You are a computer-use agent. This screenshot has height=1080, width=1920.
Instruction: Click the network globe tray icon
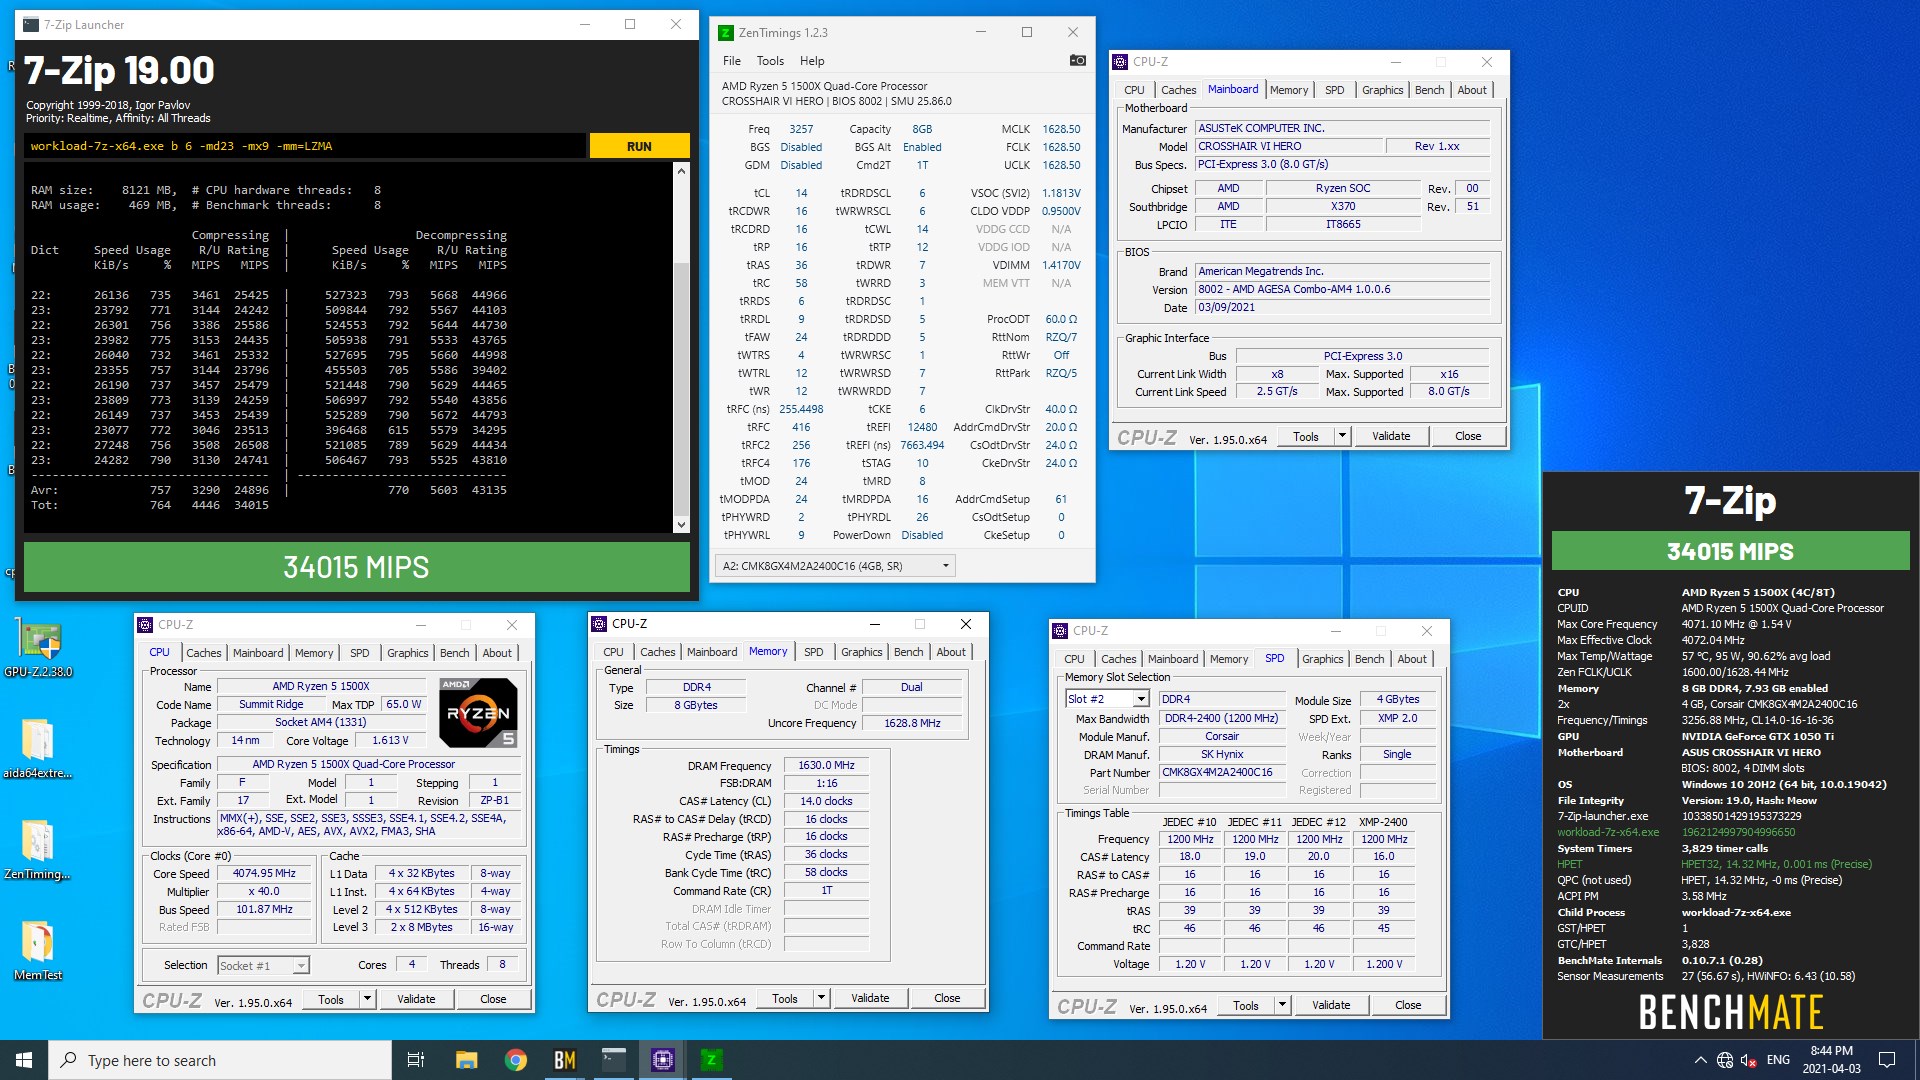coord(1725,1060)
